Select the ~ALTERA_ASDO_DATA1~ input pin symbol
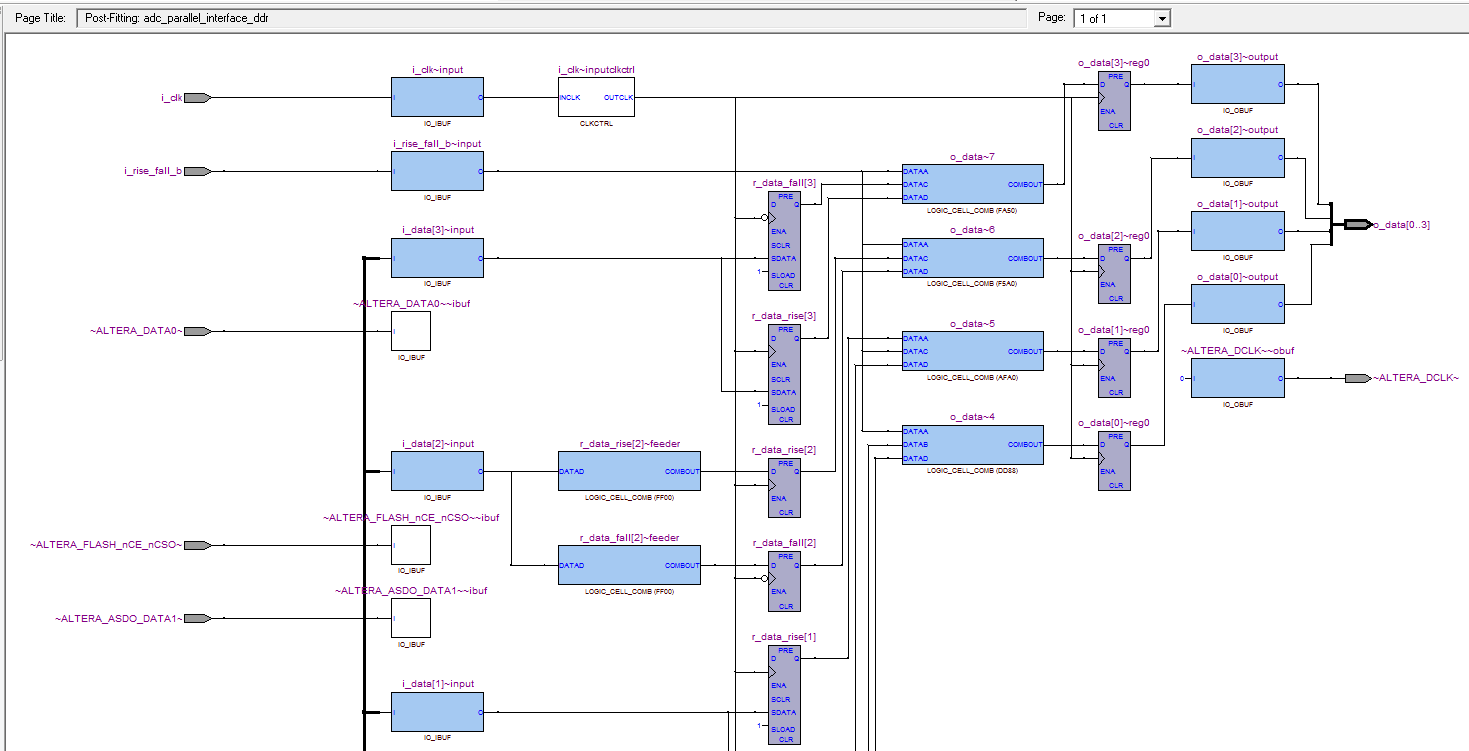1469x751 pixels. point(198,618)
